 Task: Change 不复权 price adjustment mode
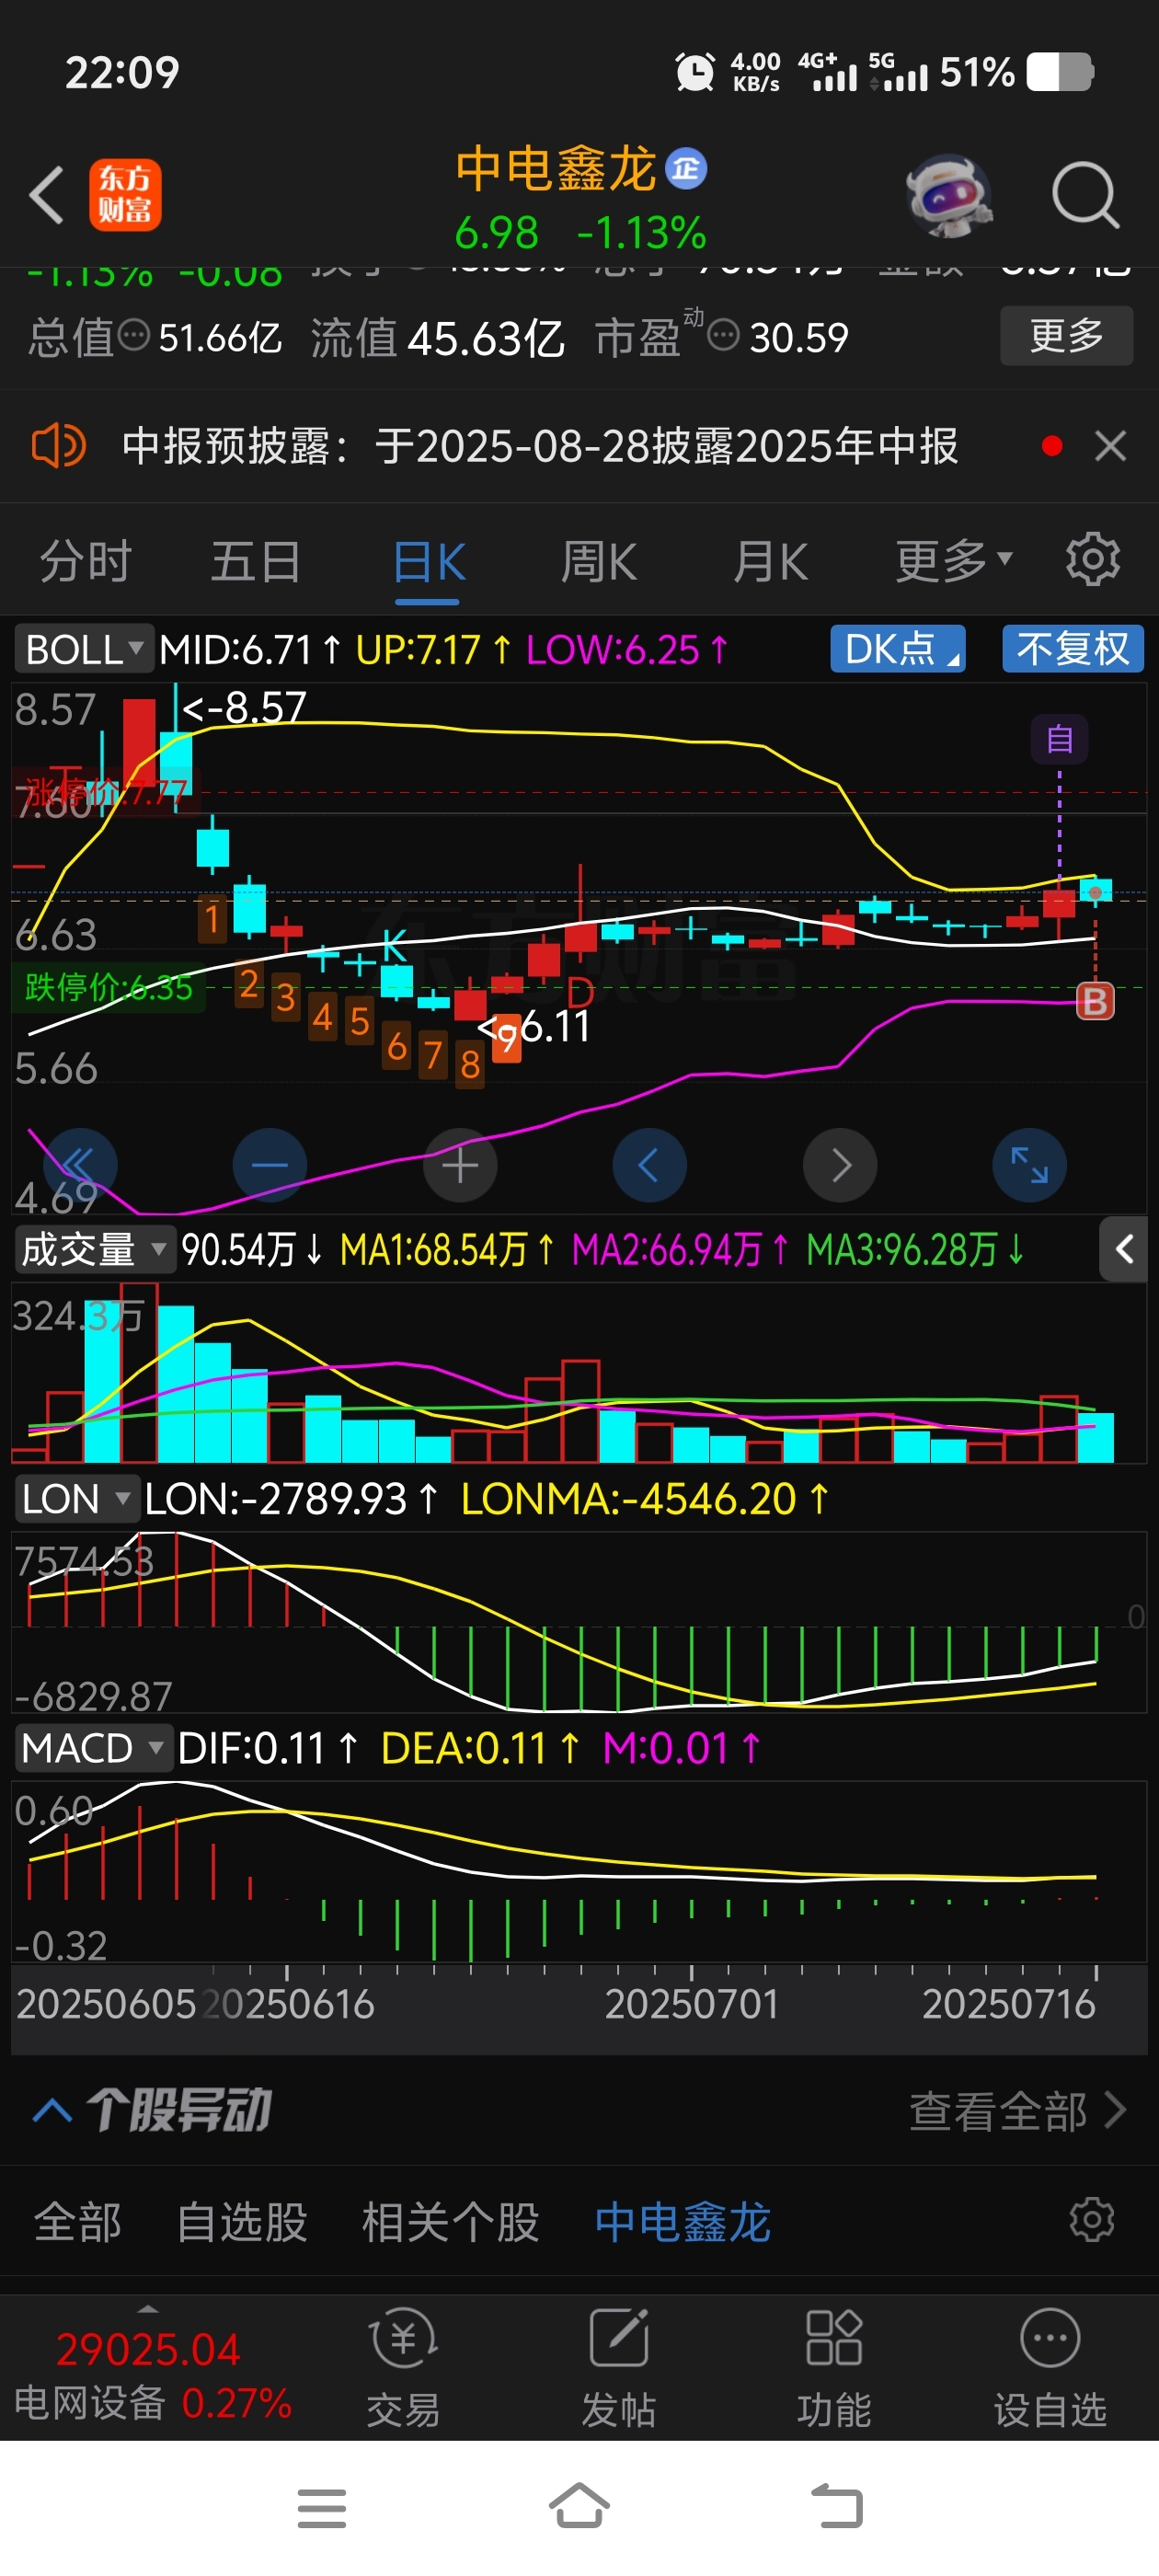1073,649
